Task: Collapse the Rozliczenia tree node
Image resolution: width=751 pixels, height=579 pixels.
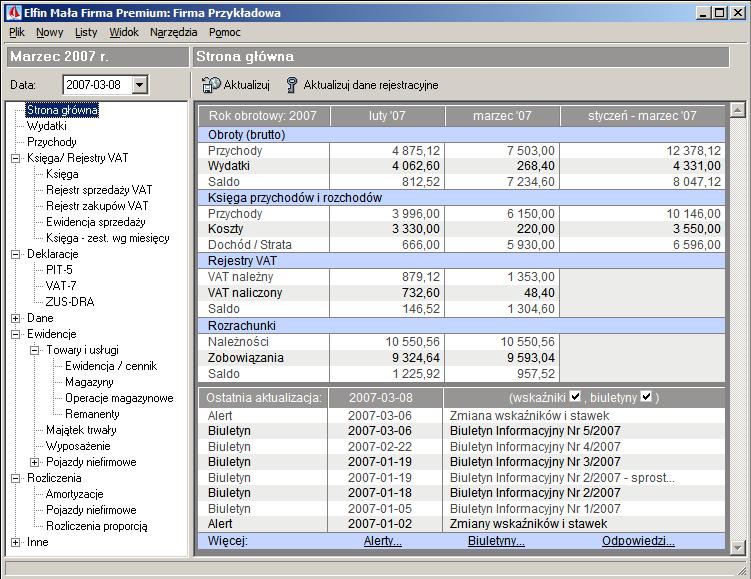Action: coord(15,478)
